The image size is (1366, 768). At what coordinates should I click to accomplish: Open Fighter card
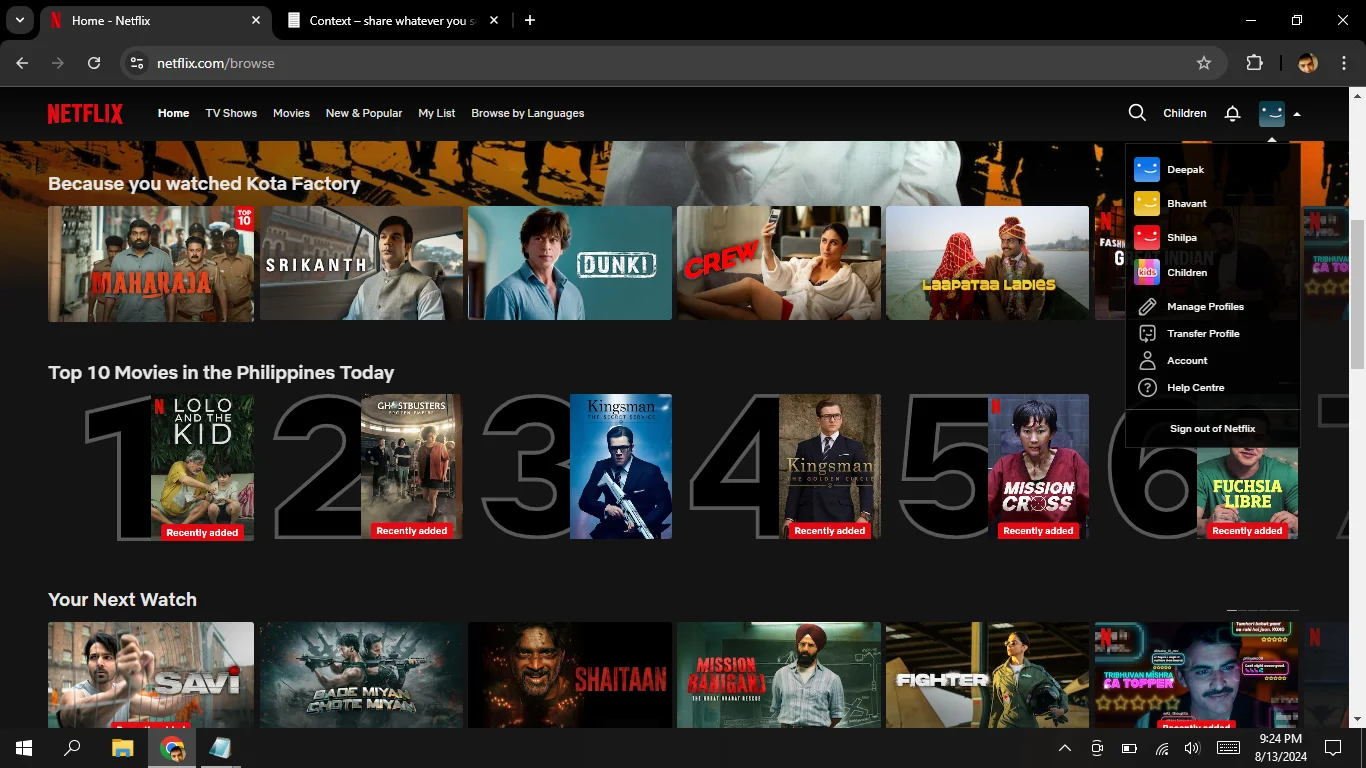pyautogui.click(x=988, y=675)
